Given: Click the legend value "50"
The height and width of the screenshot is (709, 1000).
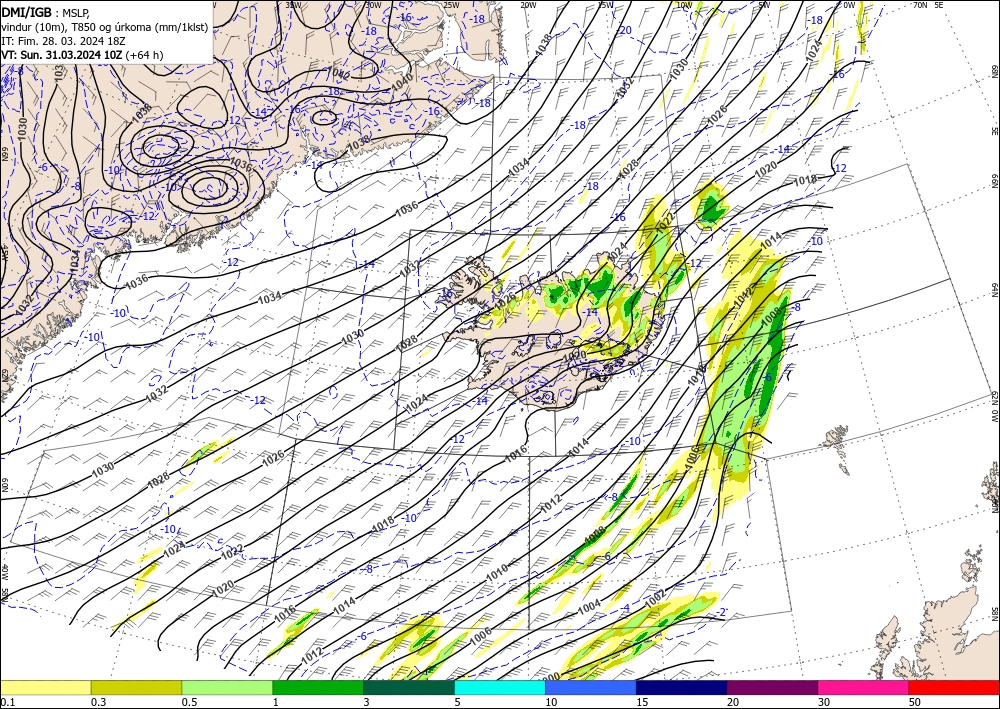Looking at the screenshot, I should click(x=915, y=702).
